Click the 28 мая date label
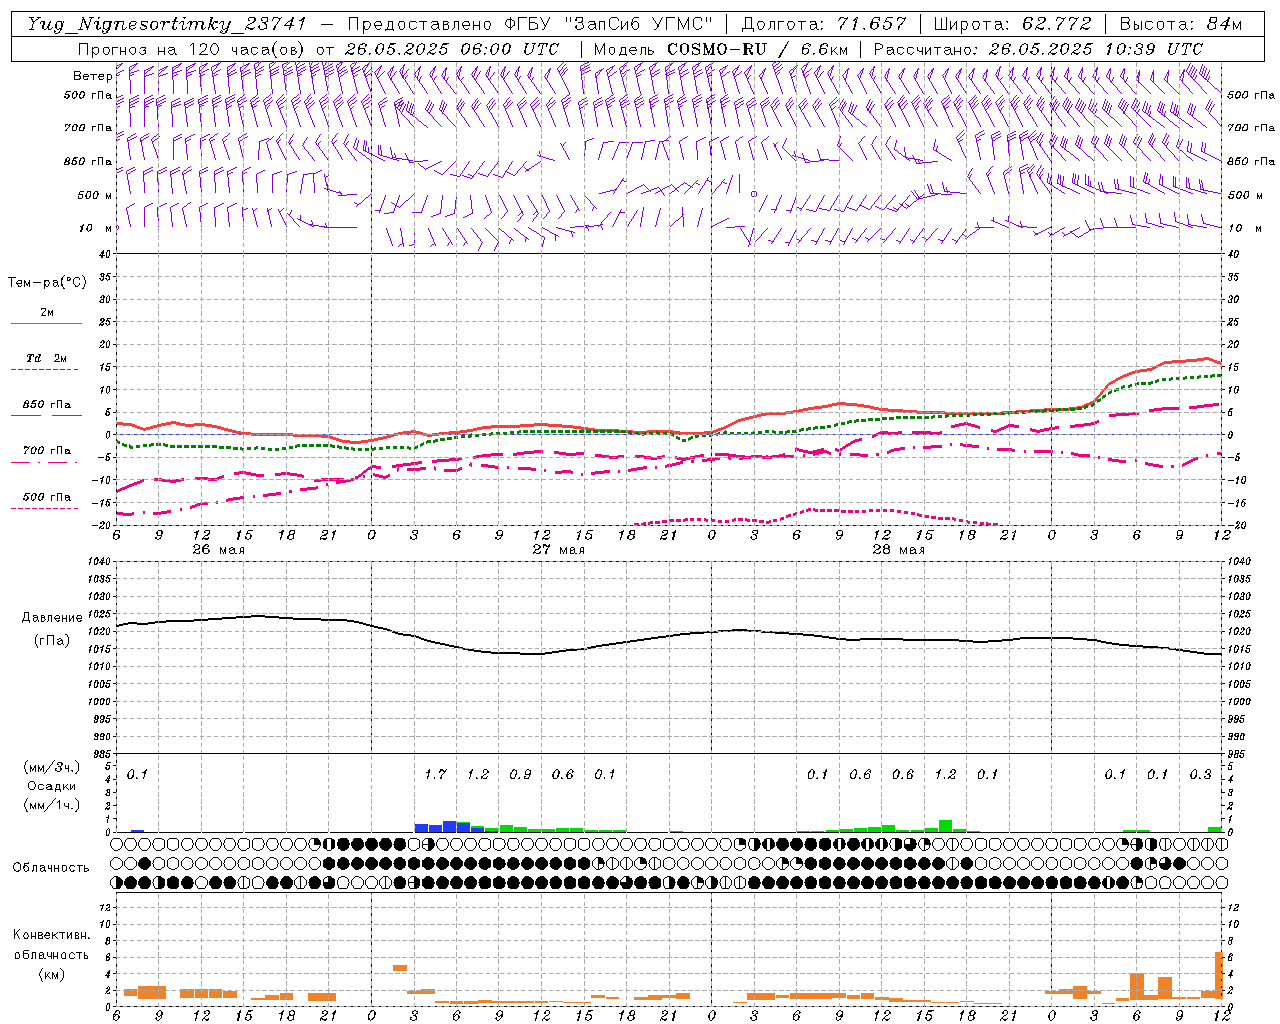The image size is (1280, 1024). 898,550
